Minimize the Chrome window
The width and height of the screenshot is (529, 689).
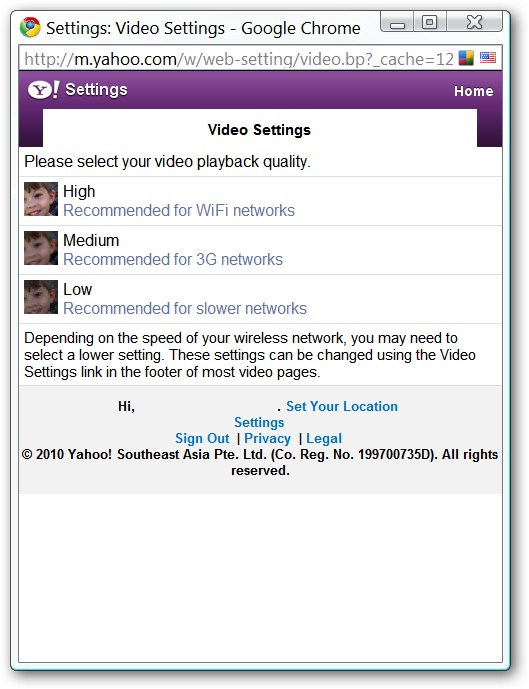397,22
